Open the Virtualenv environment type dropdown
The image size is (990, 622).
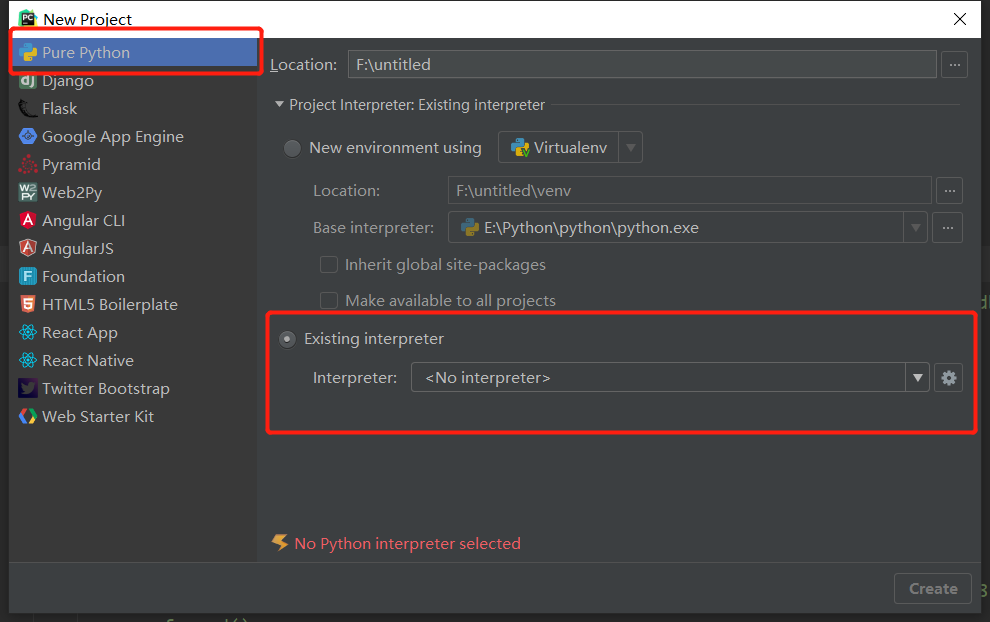coord(570,147)
